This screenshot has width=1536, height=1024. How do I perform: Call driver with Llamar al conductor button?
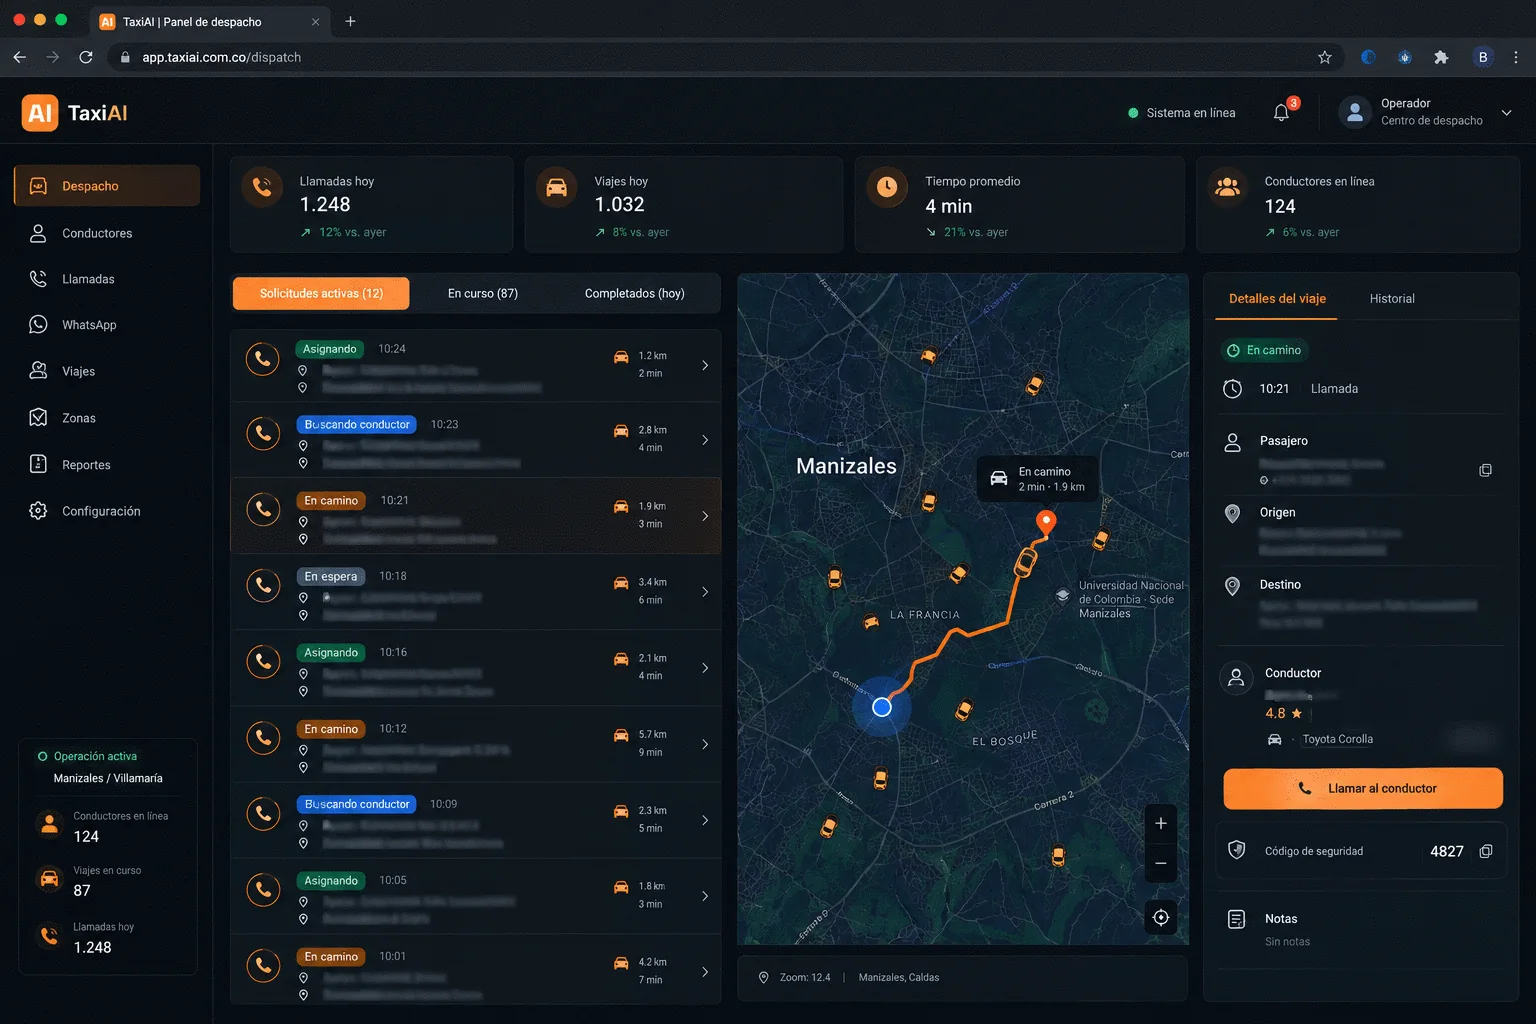point(1363,788)
